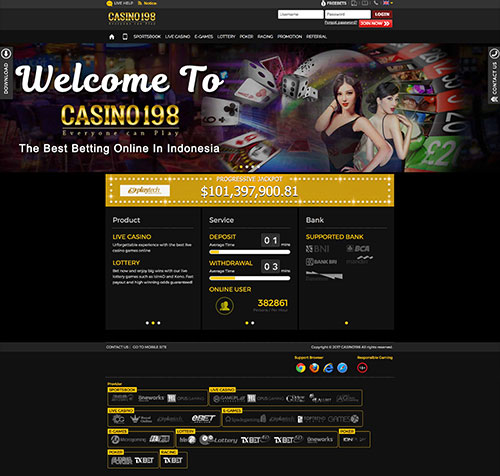
Task: Click the Lottery product heading
Action: (x=126, y=263)
